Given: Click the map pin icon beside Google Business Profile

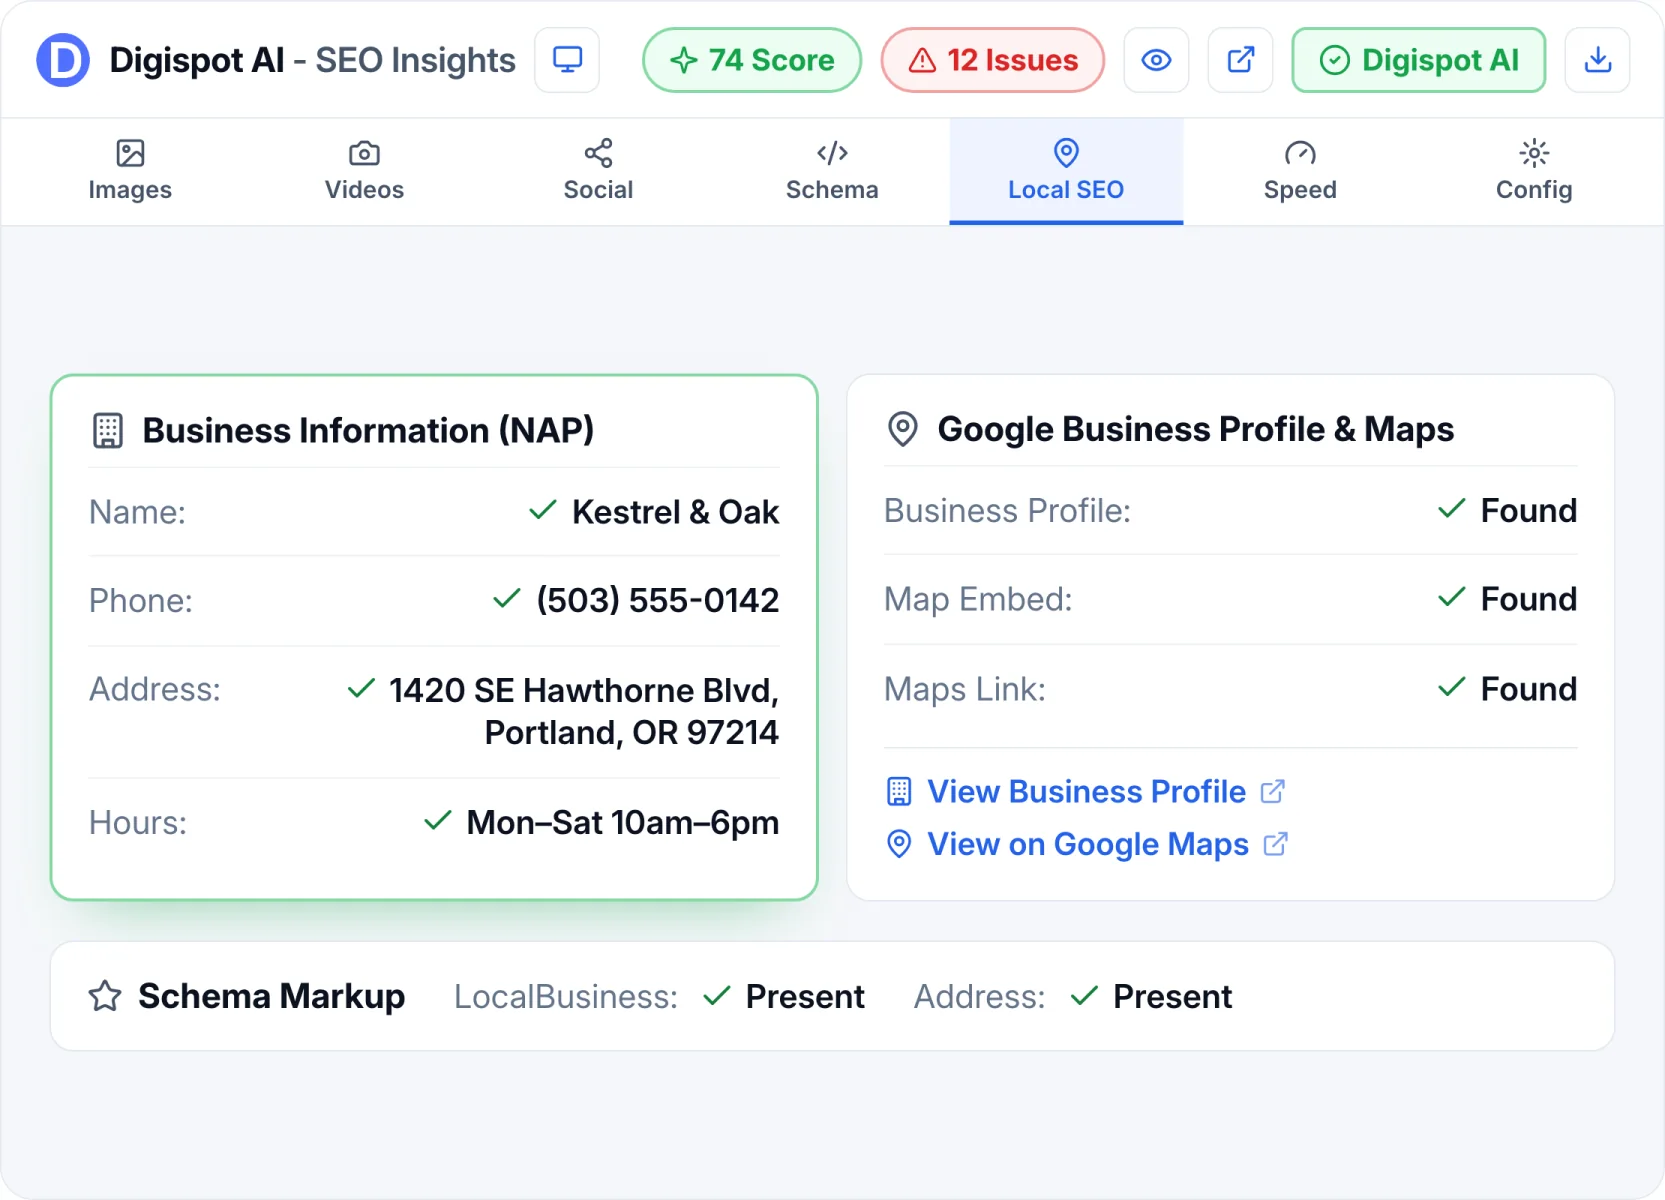Looking at the screenshot, I should coord(903,430).
